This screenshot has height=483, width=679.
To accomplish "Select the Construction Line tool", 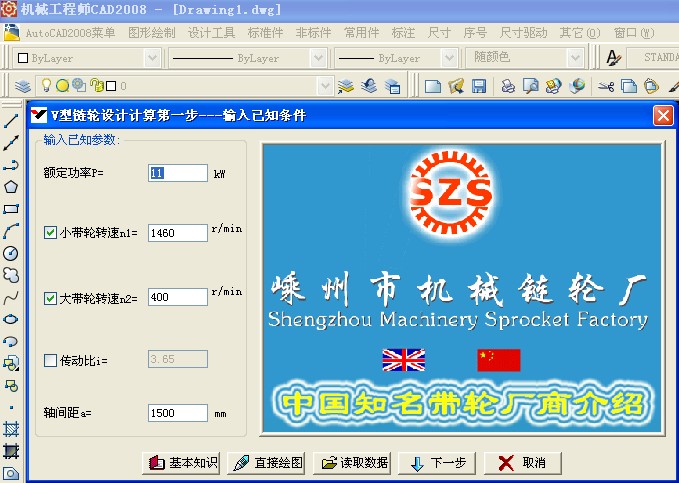I will [x=11, y=143].
